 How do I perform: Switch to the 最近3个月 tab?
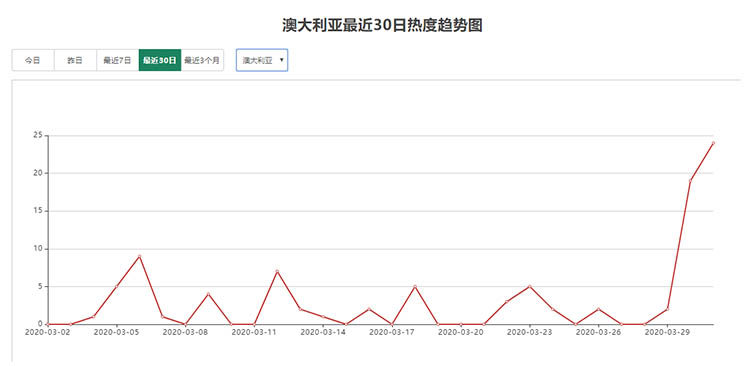click(202, 60)
